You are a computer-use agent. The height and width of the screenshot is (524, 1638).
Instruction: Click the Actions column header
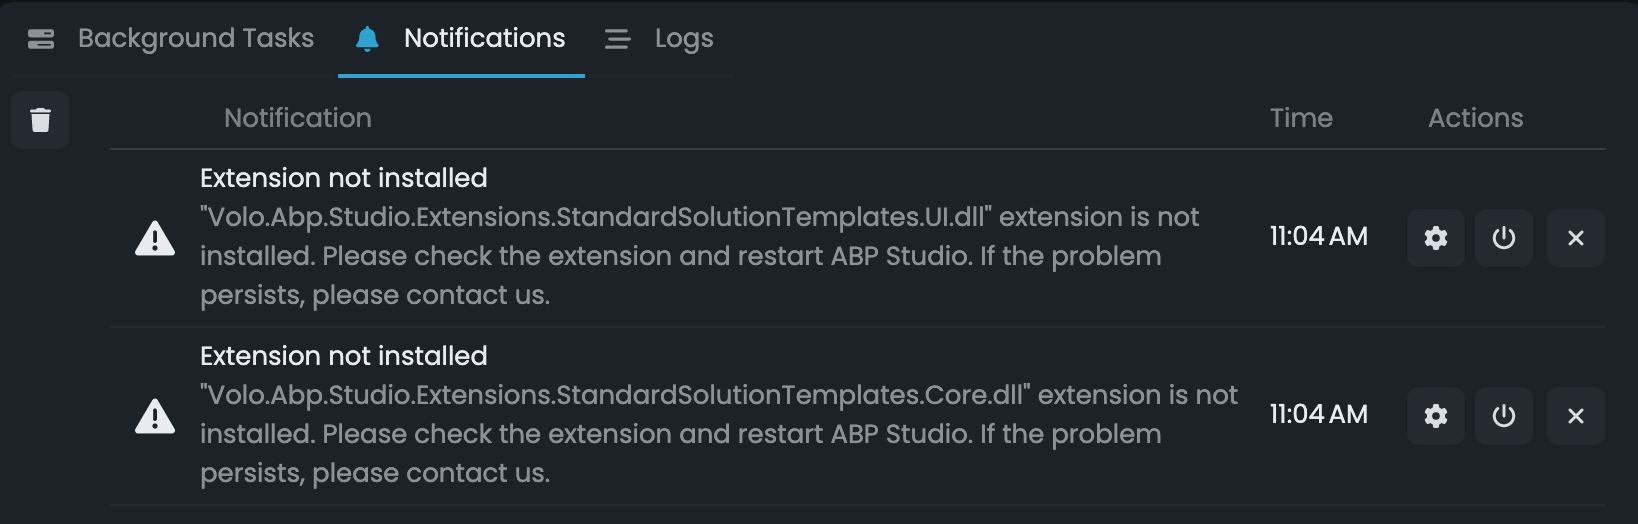pyautogui.click(x=1475, y=118)
